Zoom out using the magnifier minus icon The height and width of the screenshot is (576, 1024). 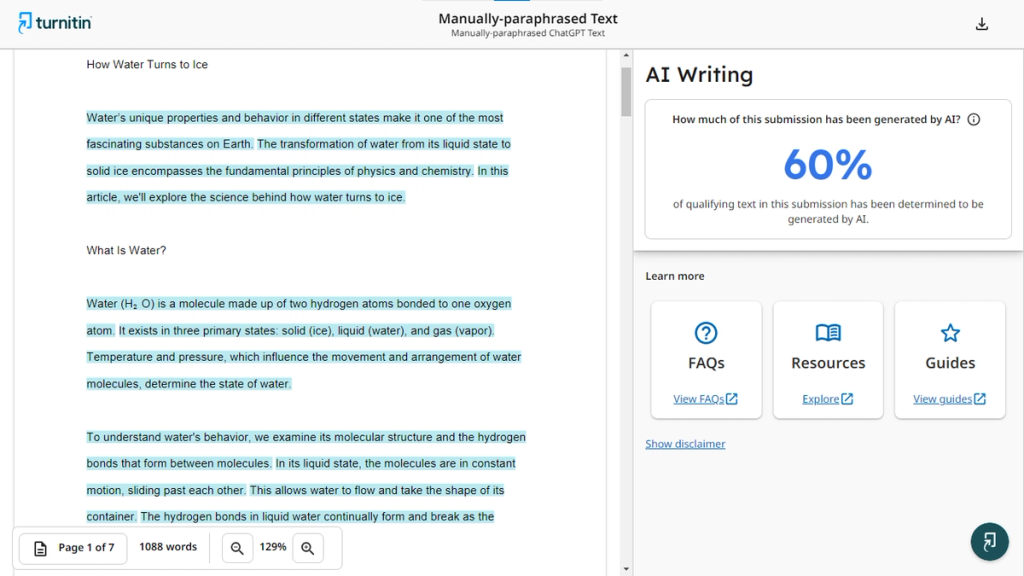[237, 548]
